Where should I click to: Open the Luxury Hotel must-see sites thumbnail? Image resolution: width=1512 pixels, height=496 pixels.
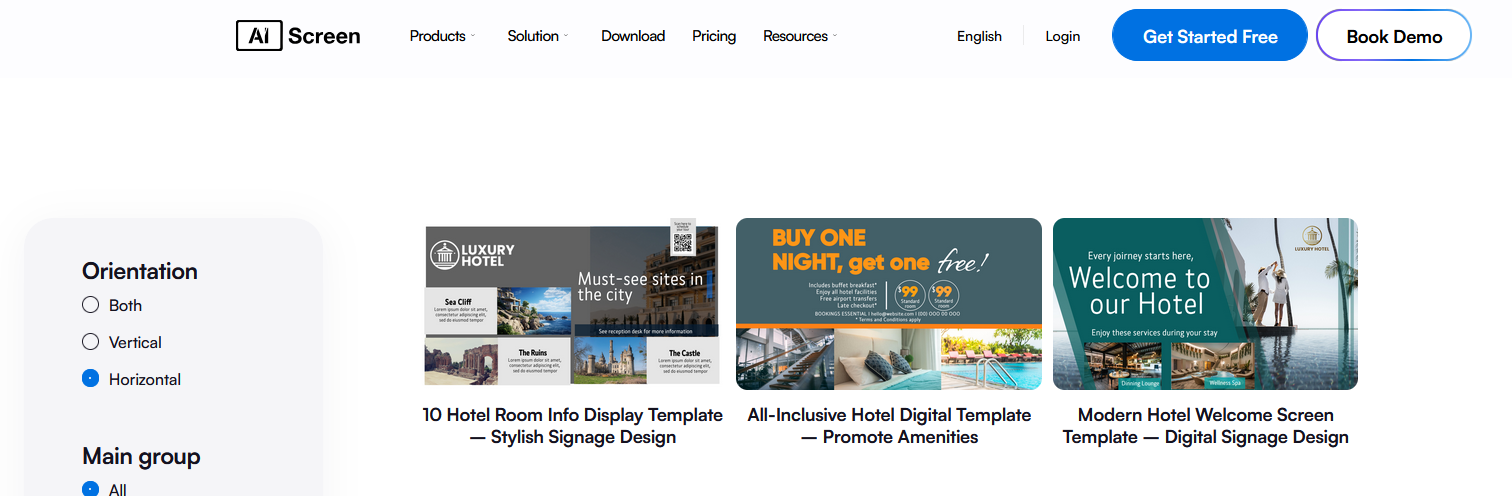click(572, 304)
